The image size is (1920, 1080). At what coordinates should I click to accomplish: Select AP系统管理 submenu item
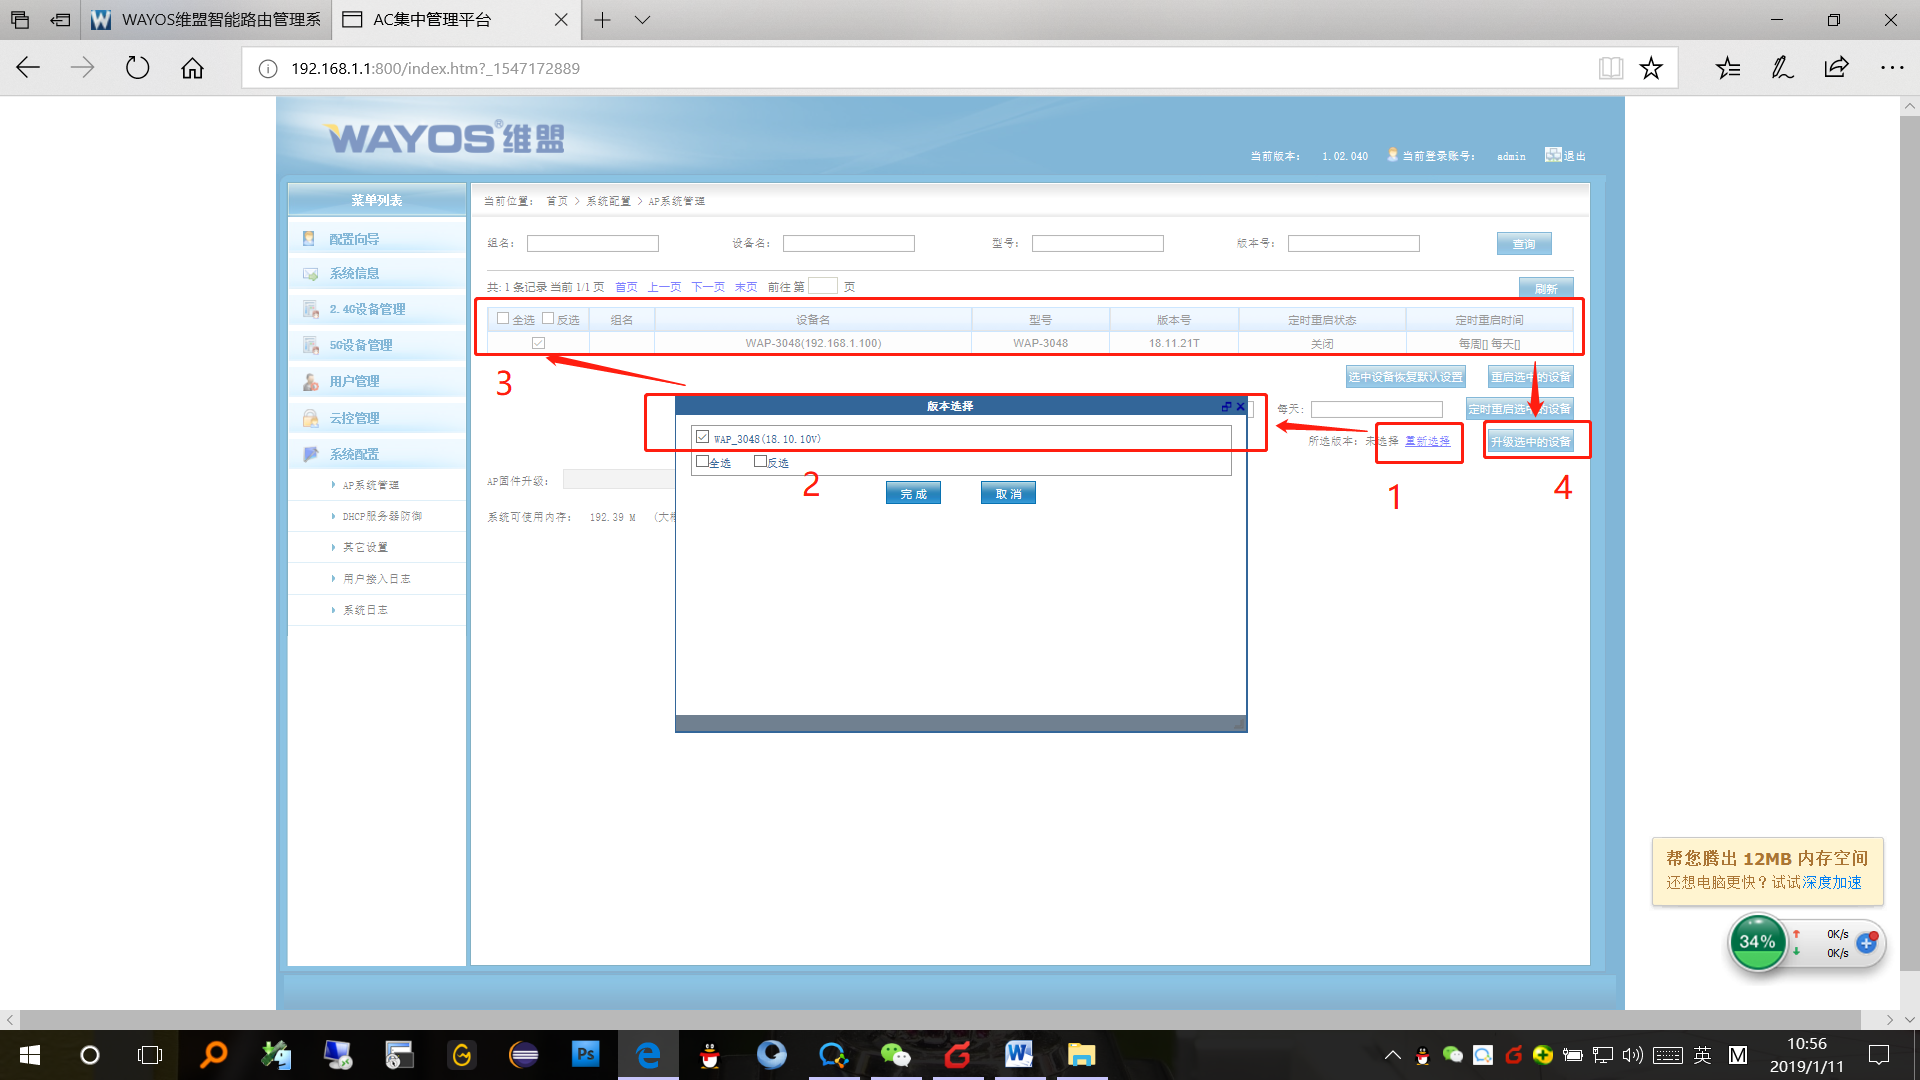(371, 485)
